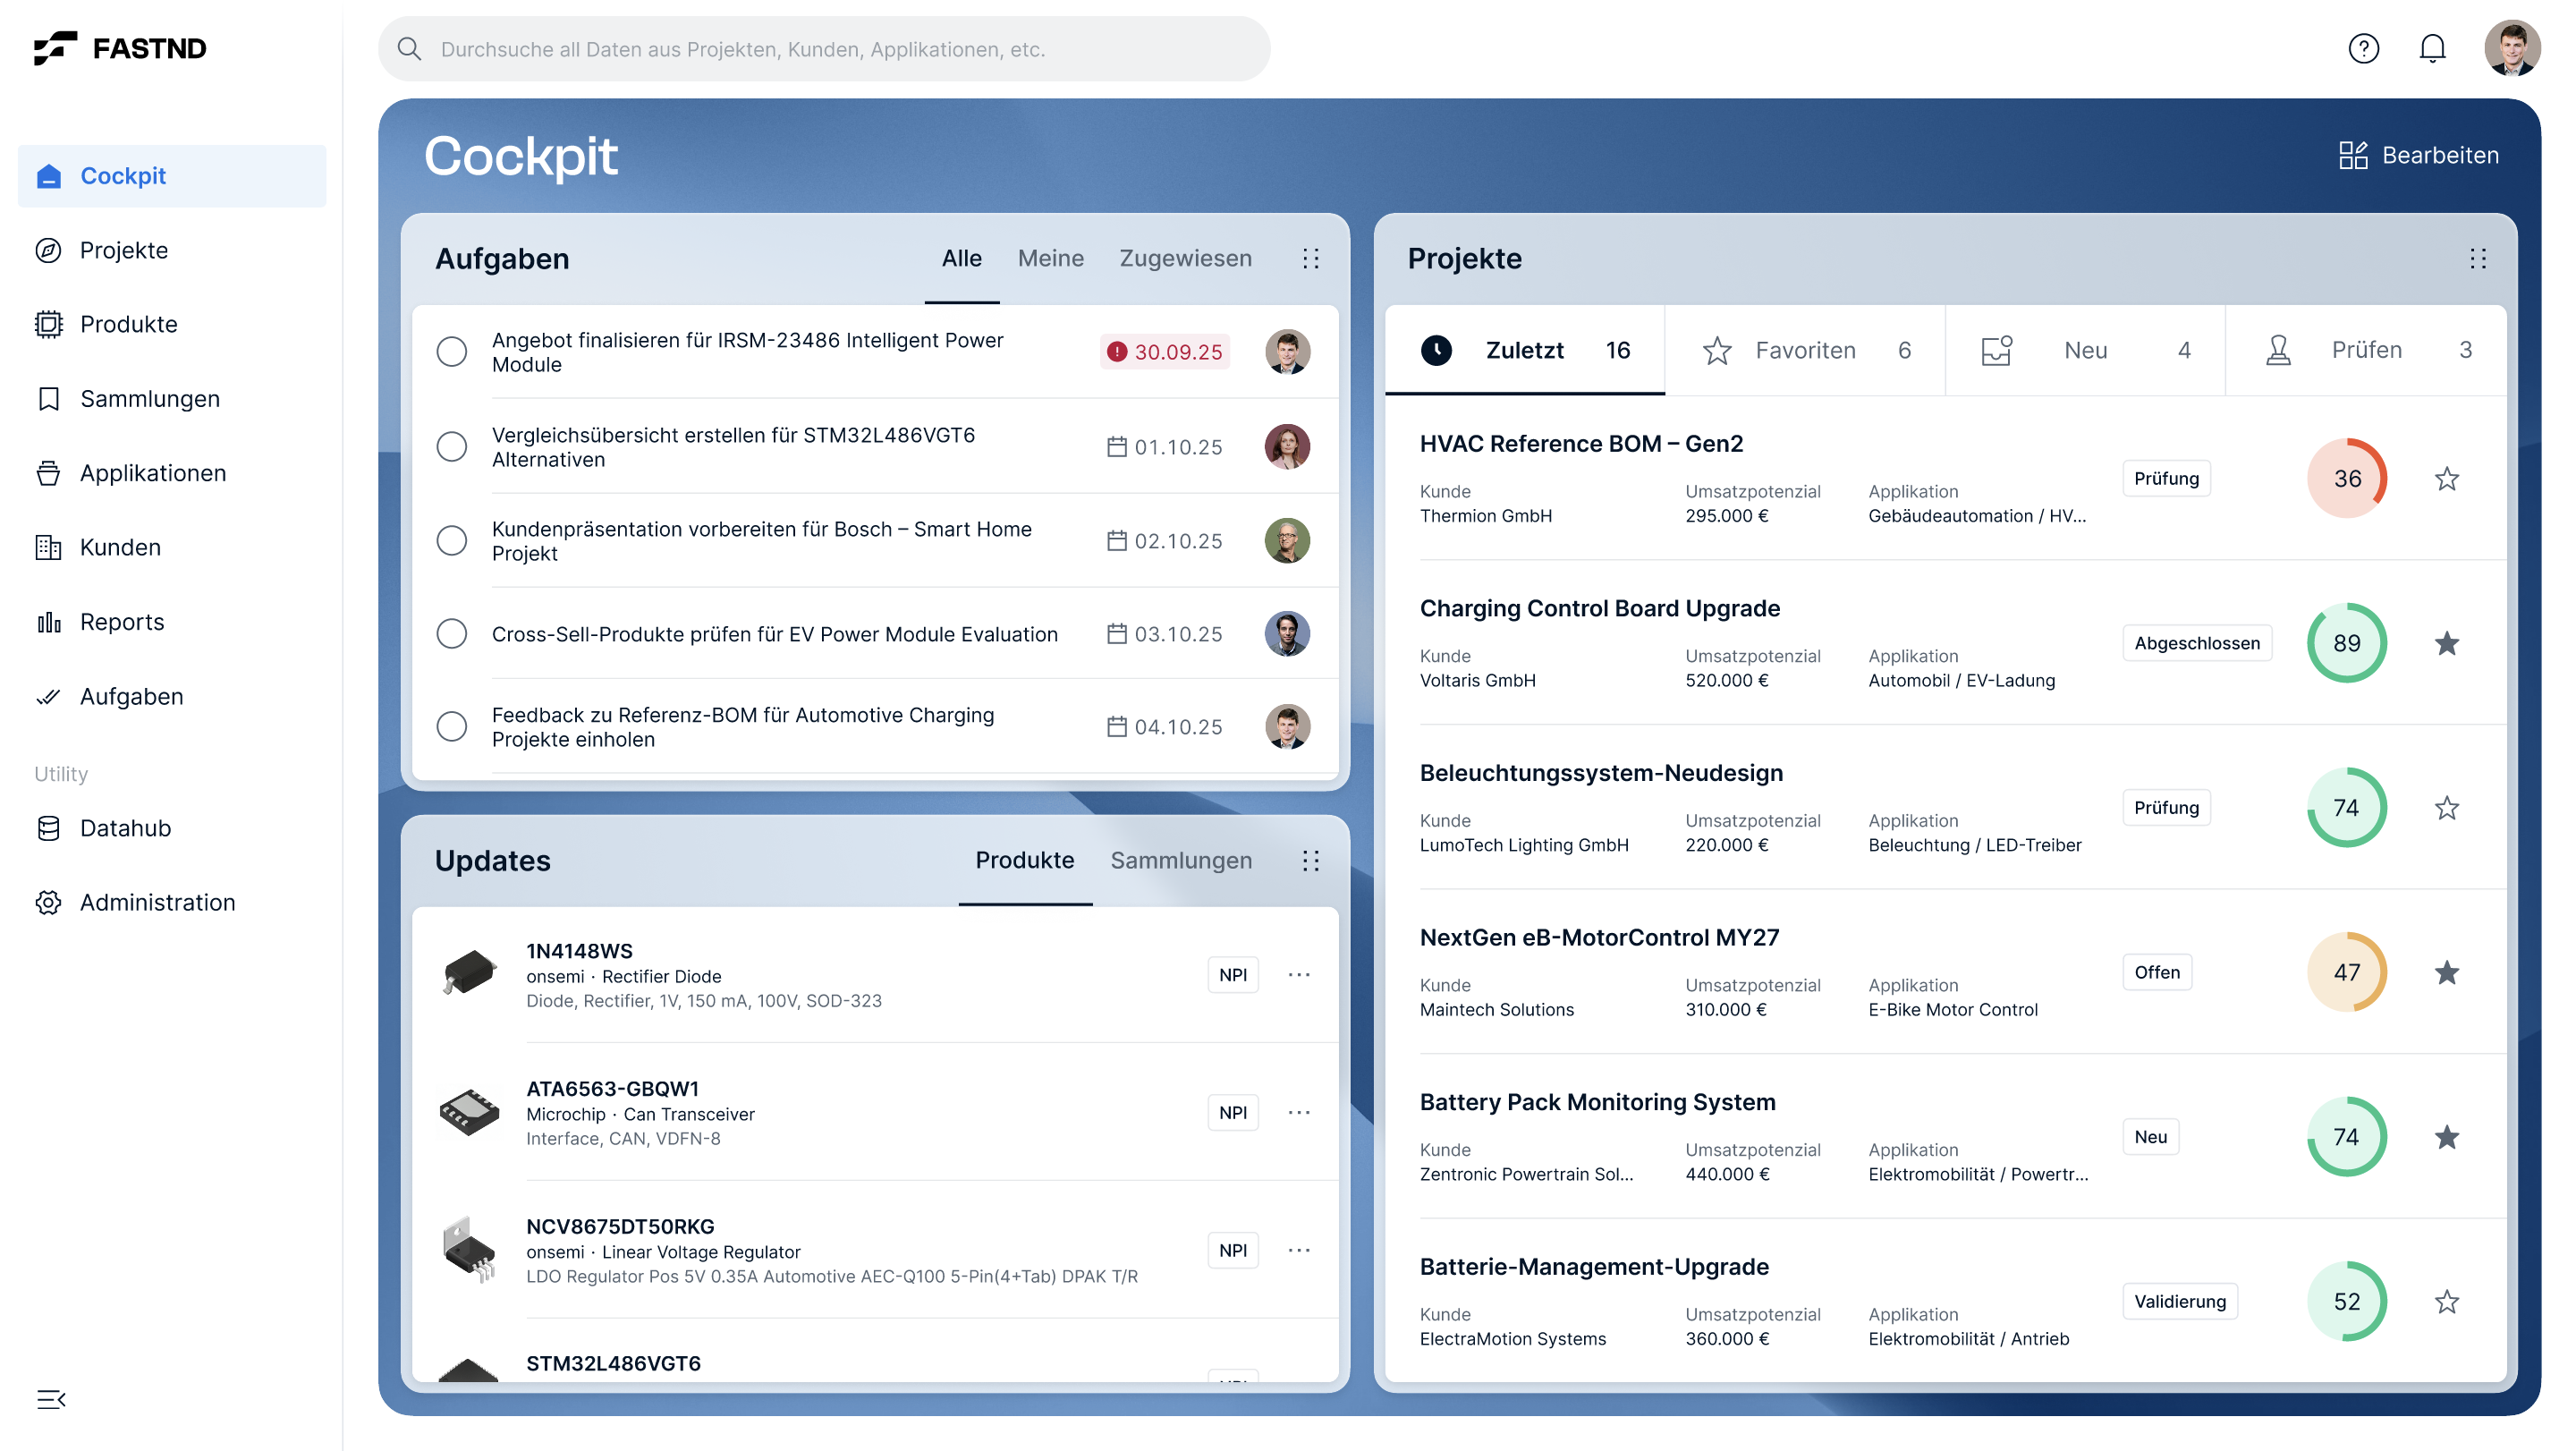Image resolution: width=2576 pixels, height=1451 pixels.
Task: Open the Batterie-Management-Upgrade project title
Action: coord(1594,1266)
